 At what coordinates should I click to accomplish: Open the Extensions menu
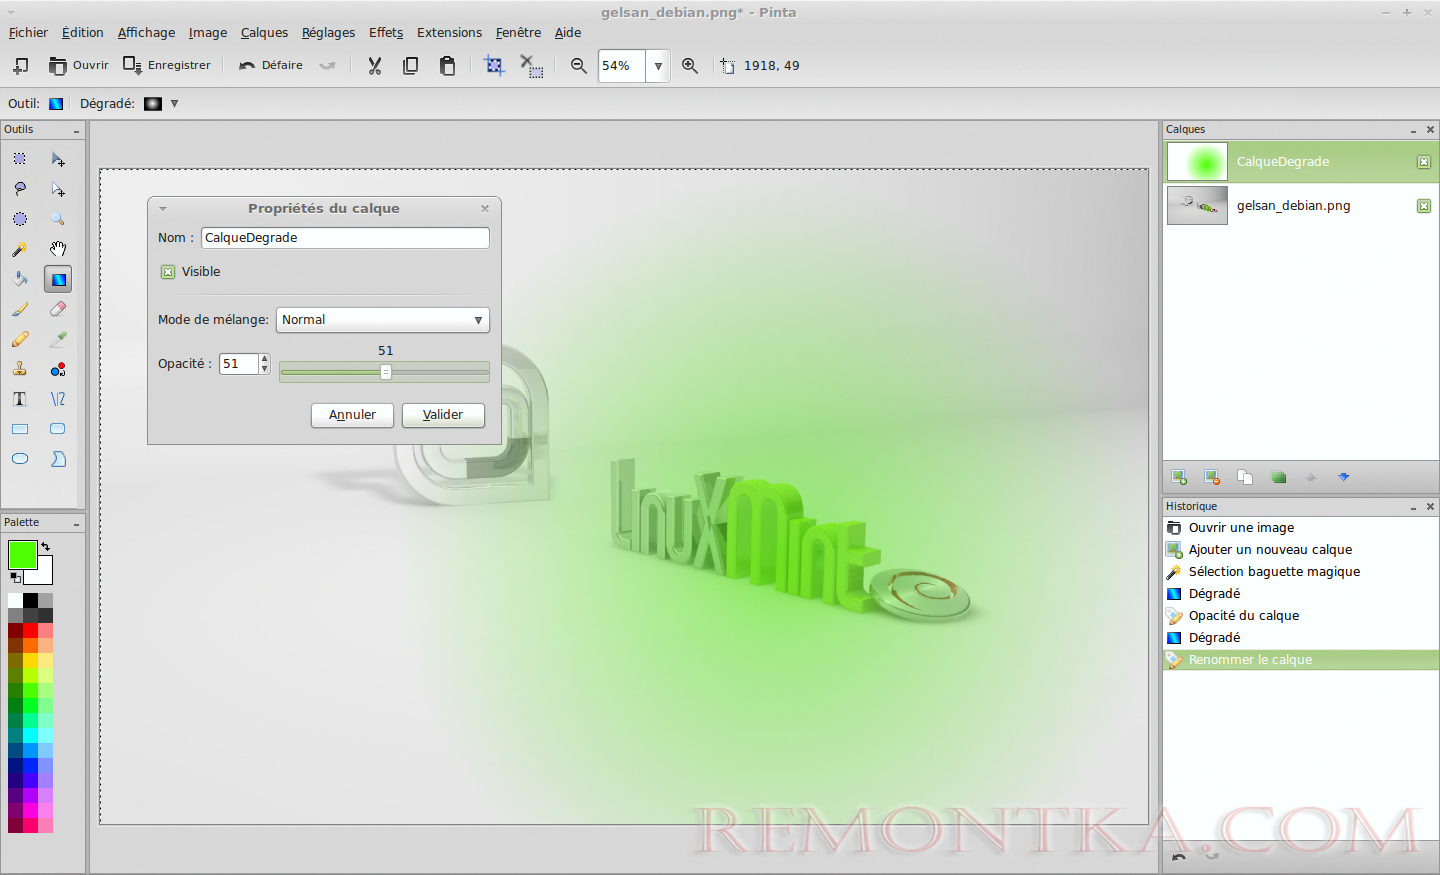(x=449, y=33)
